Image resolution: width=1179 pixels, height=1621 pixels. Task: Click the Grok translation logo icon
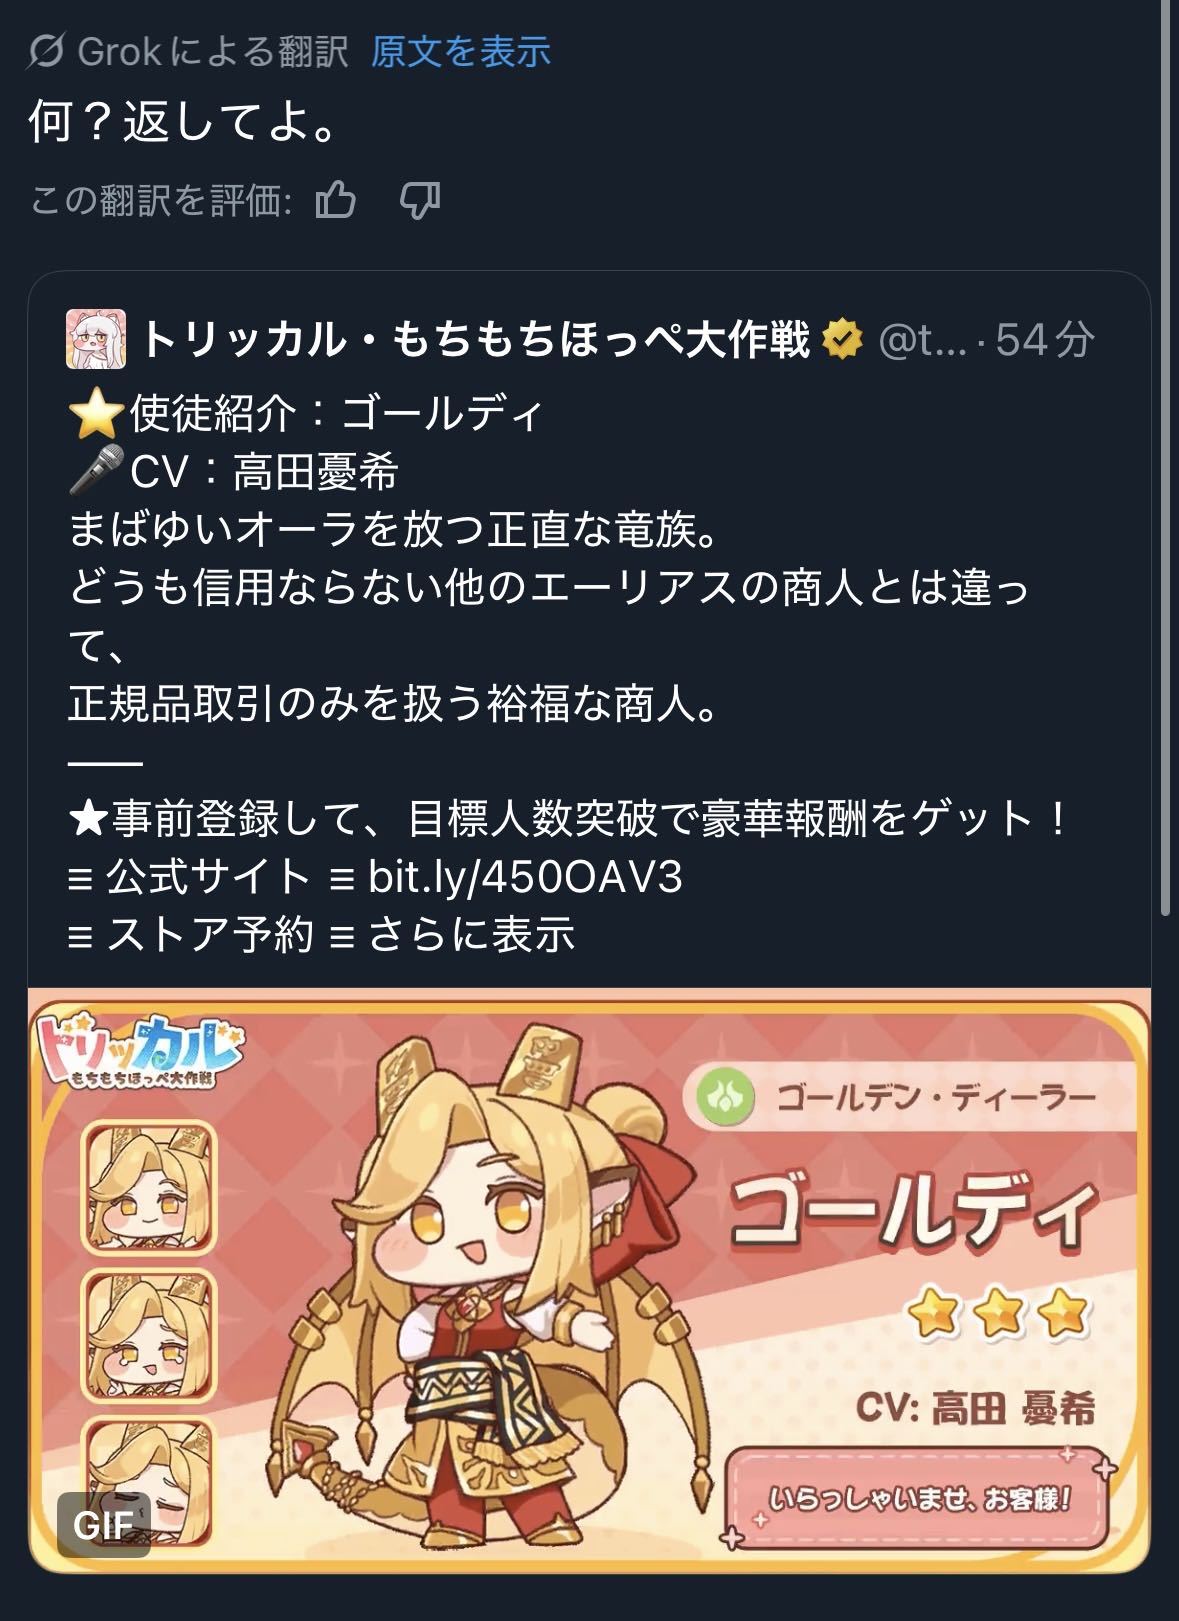coord(47,51)
